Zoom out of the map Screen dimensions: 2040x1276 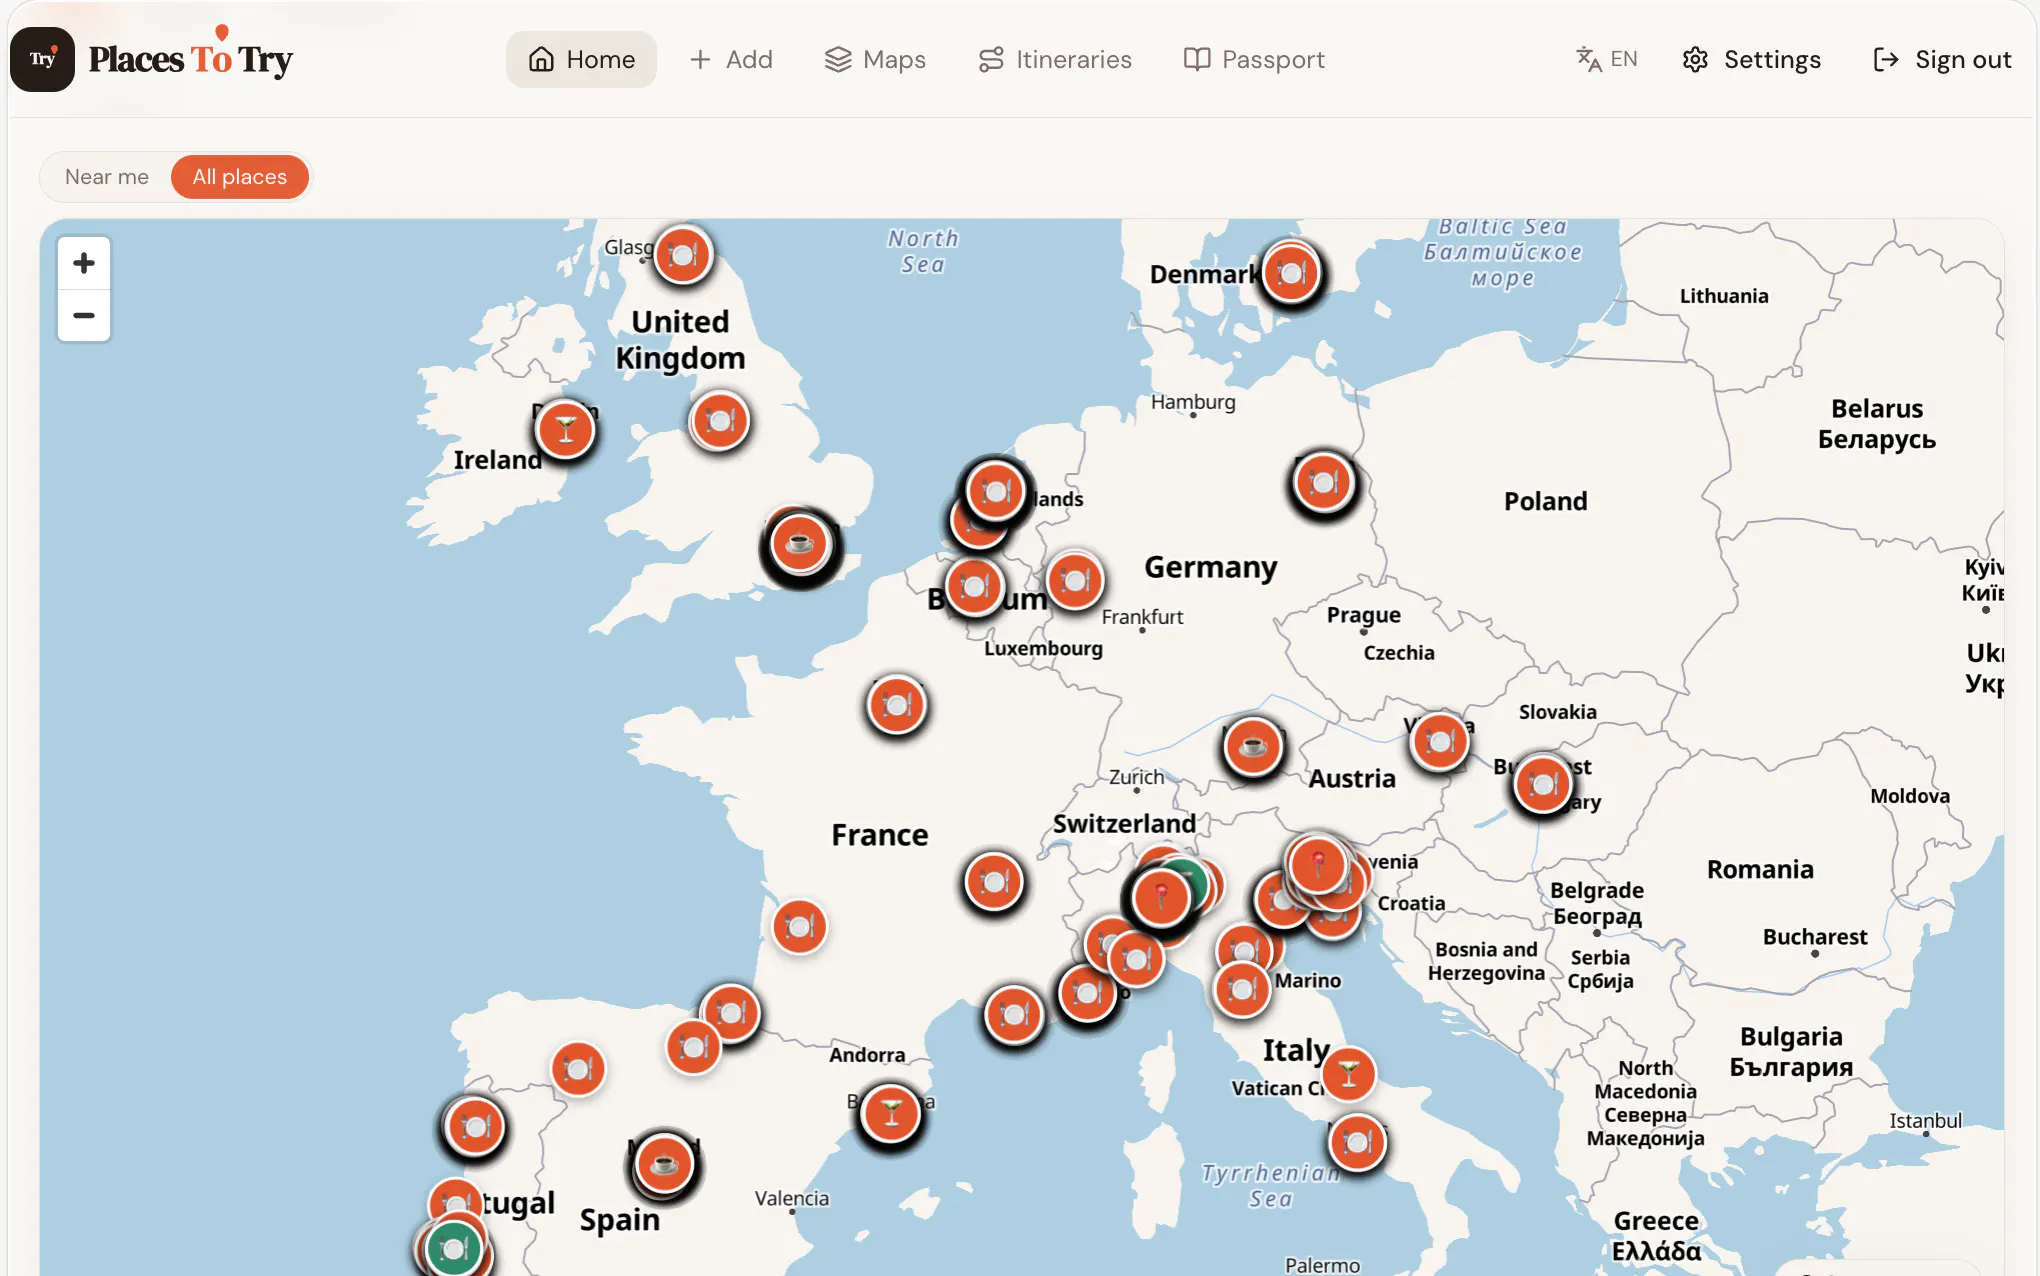click(x=84, y=315)
